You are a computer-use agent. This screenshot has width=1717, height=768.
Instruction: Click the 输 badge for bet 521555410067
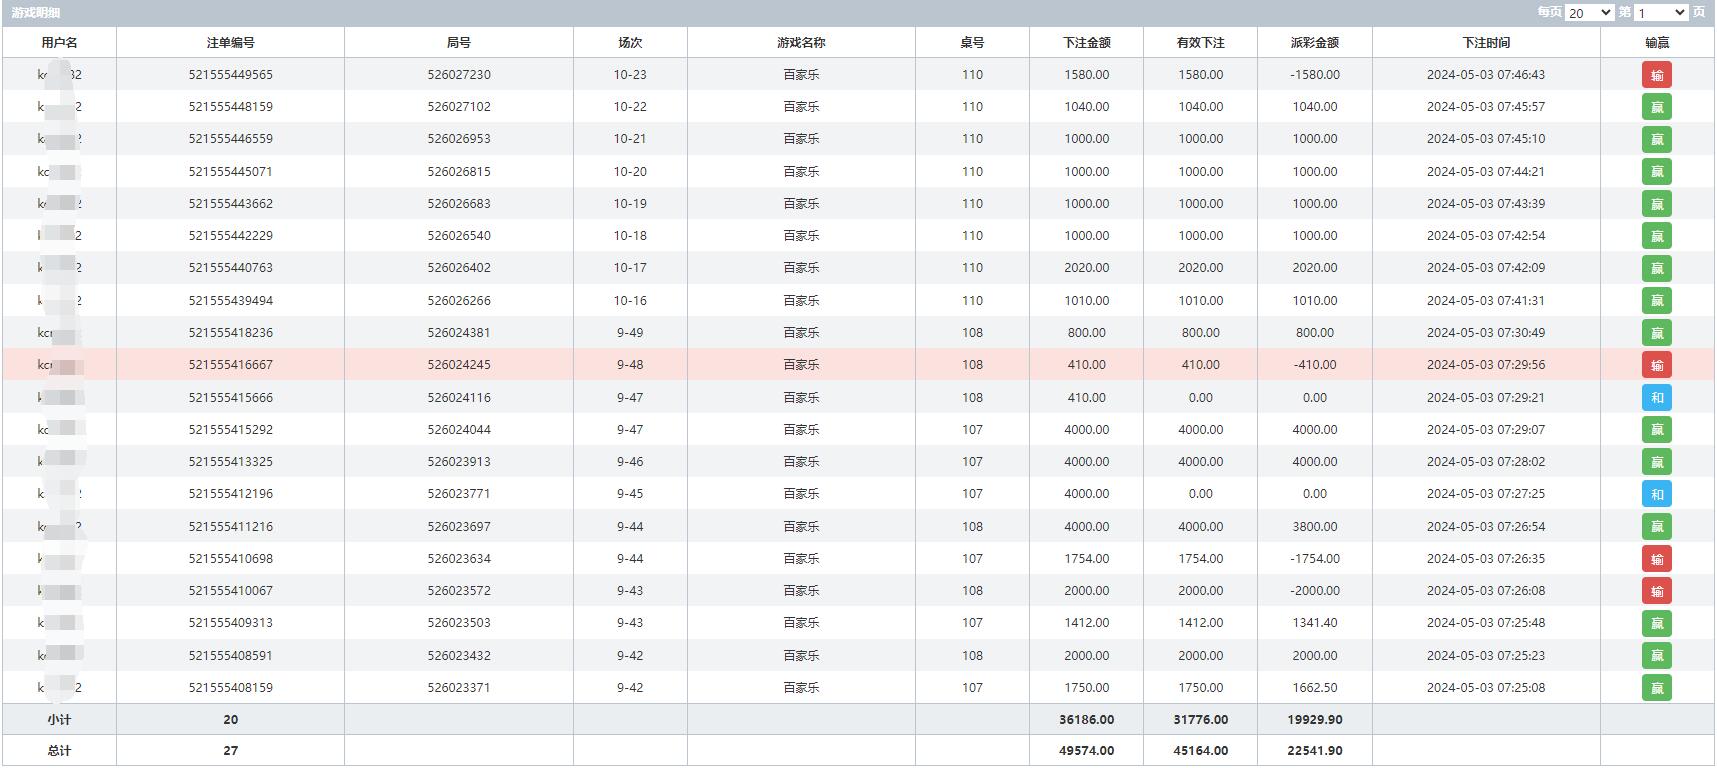[1656, 591]
